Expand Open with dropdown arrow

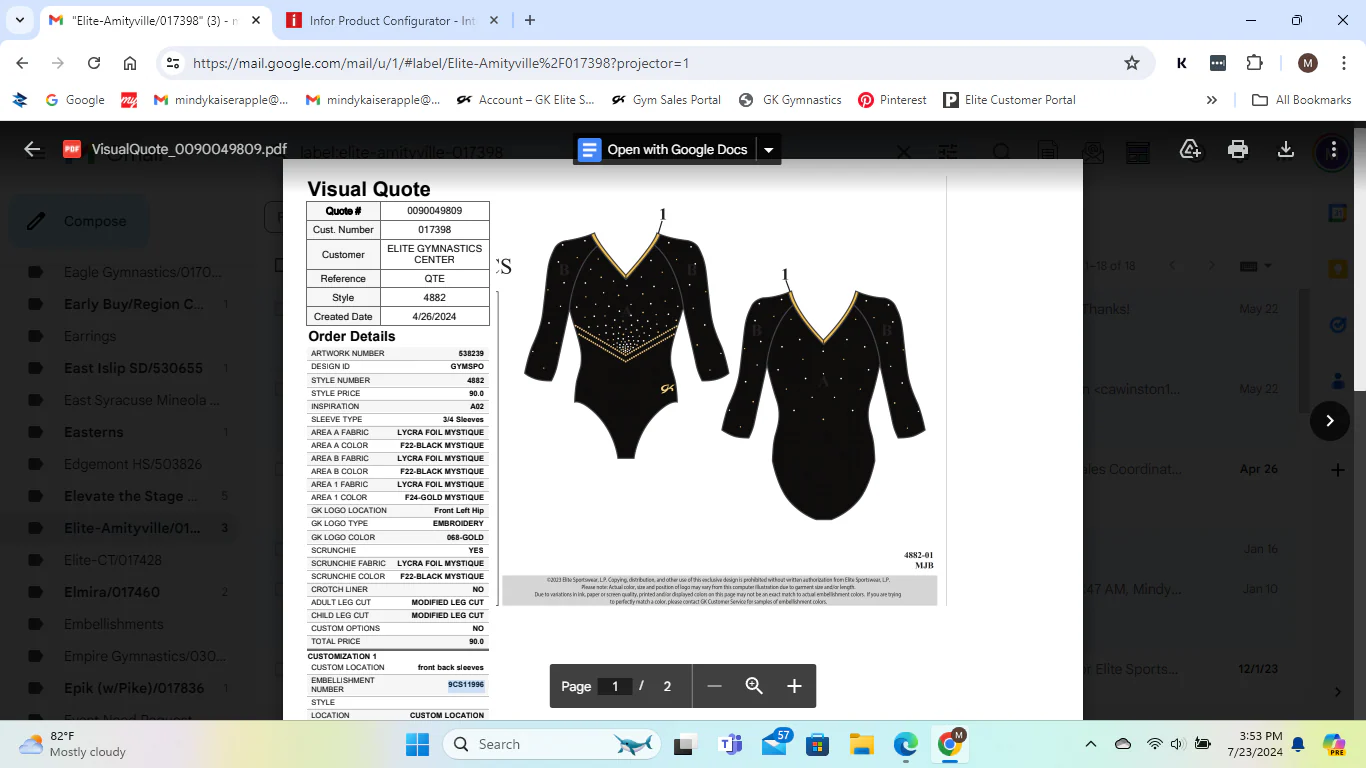[769, 150]
